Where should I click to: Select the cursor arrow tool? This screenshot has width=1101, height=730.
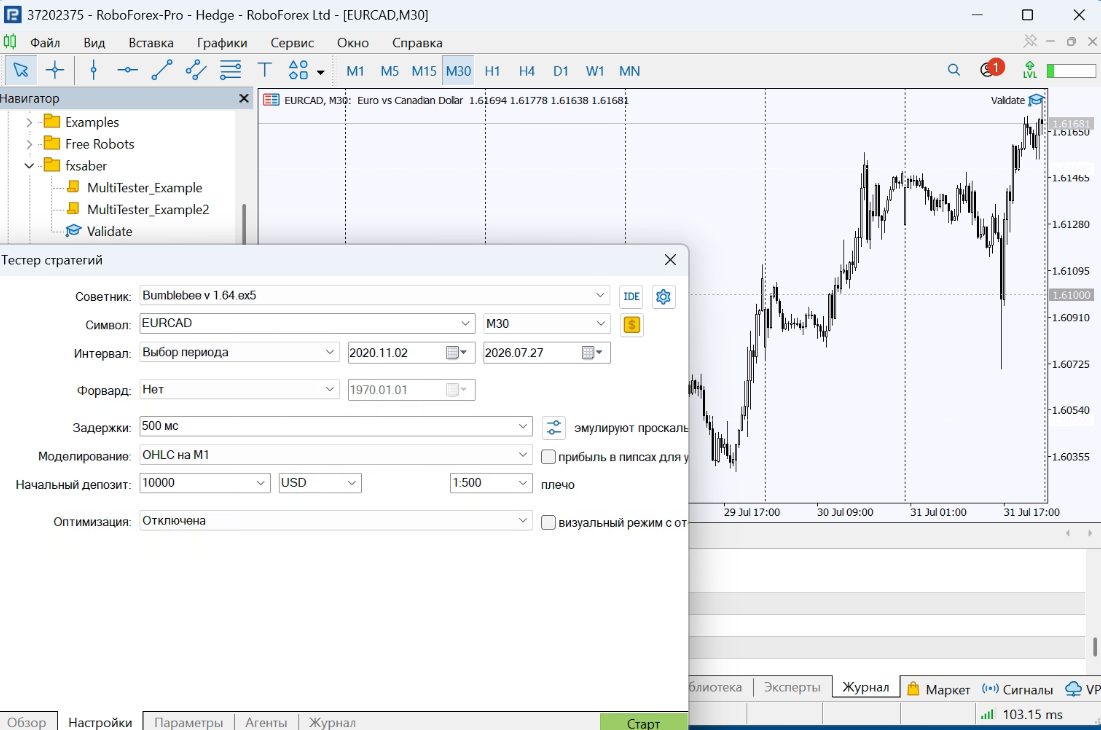coord(20,70)
